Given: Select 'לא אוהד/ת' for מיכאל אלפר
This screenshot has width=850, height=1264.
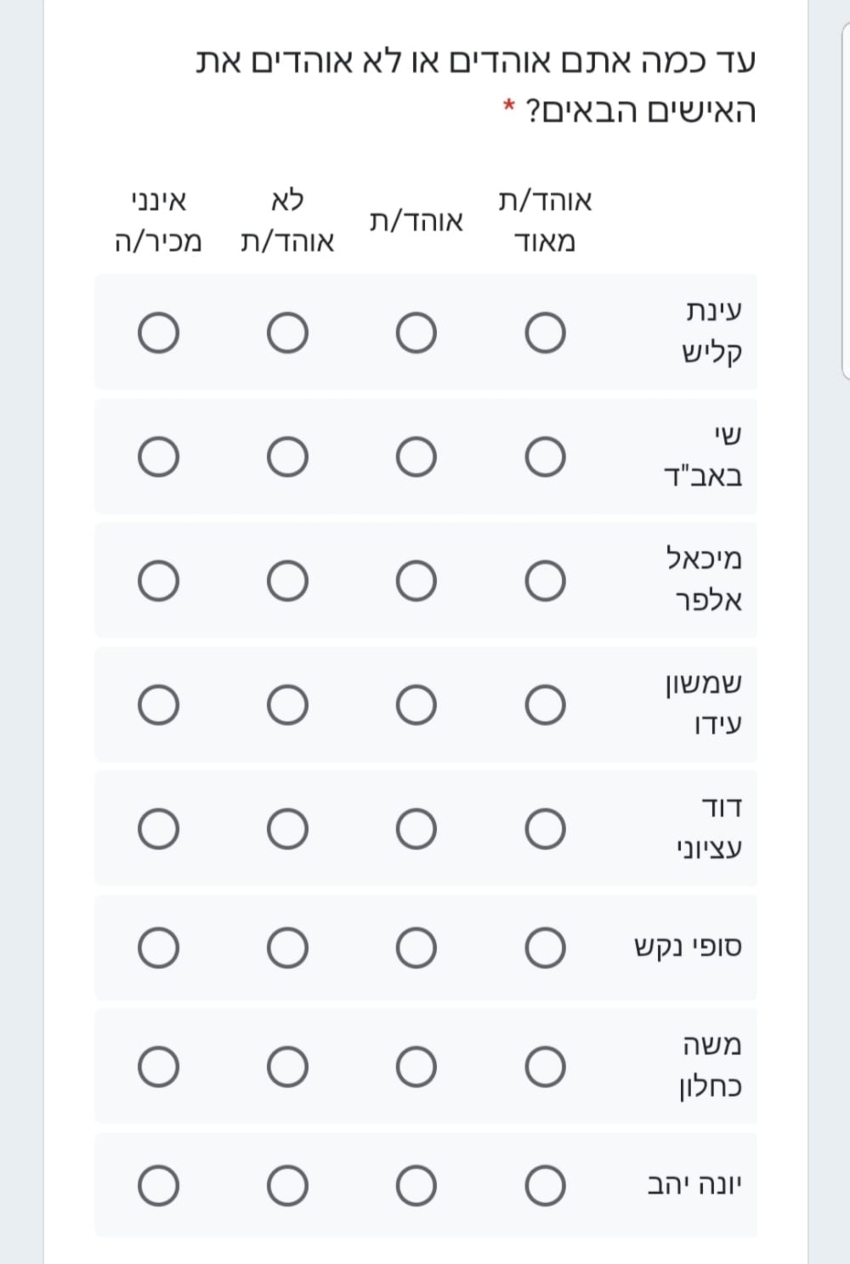Looking at the screenshot, I should point(287,580).
